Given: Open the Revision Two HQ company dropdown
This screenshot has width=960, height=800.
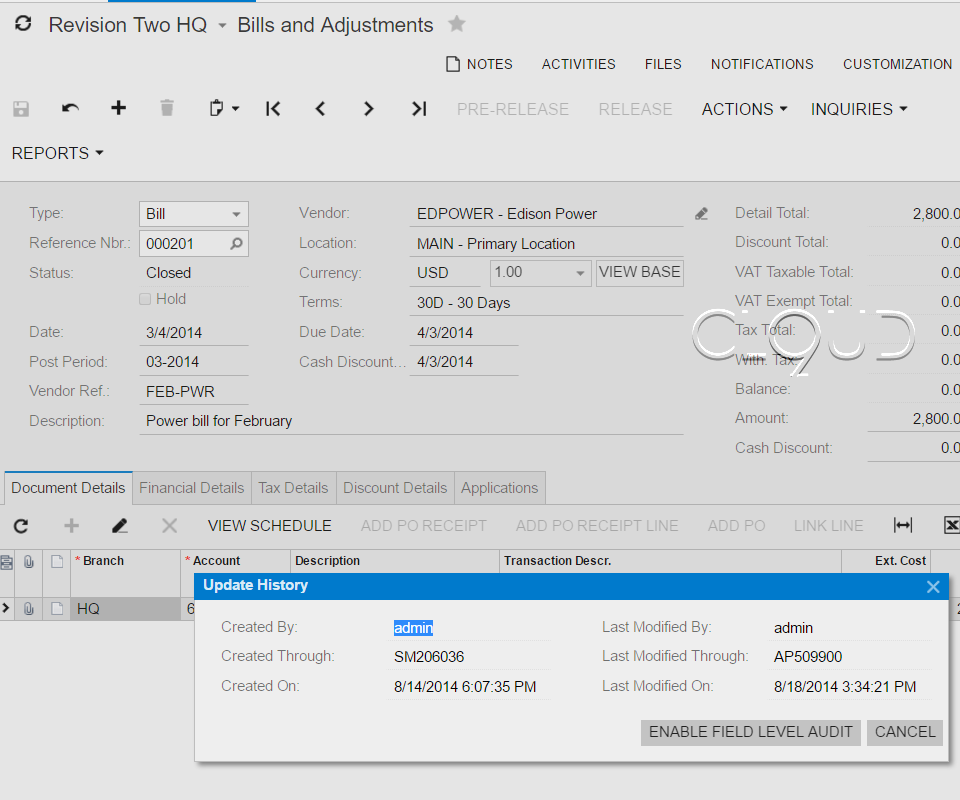Looking at the screenshot, I should tap(222, 25).
